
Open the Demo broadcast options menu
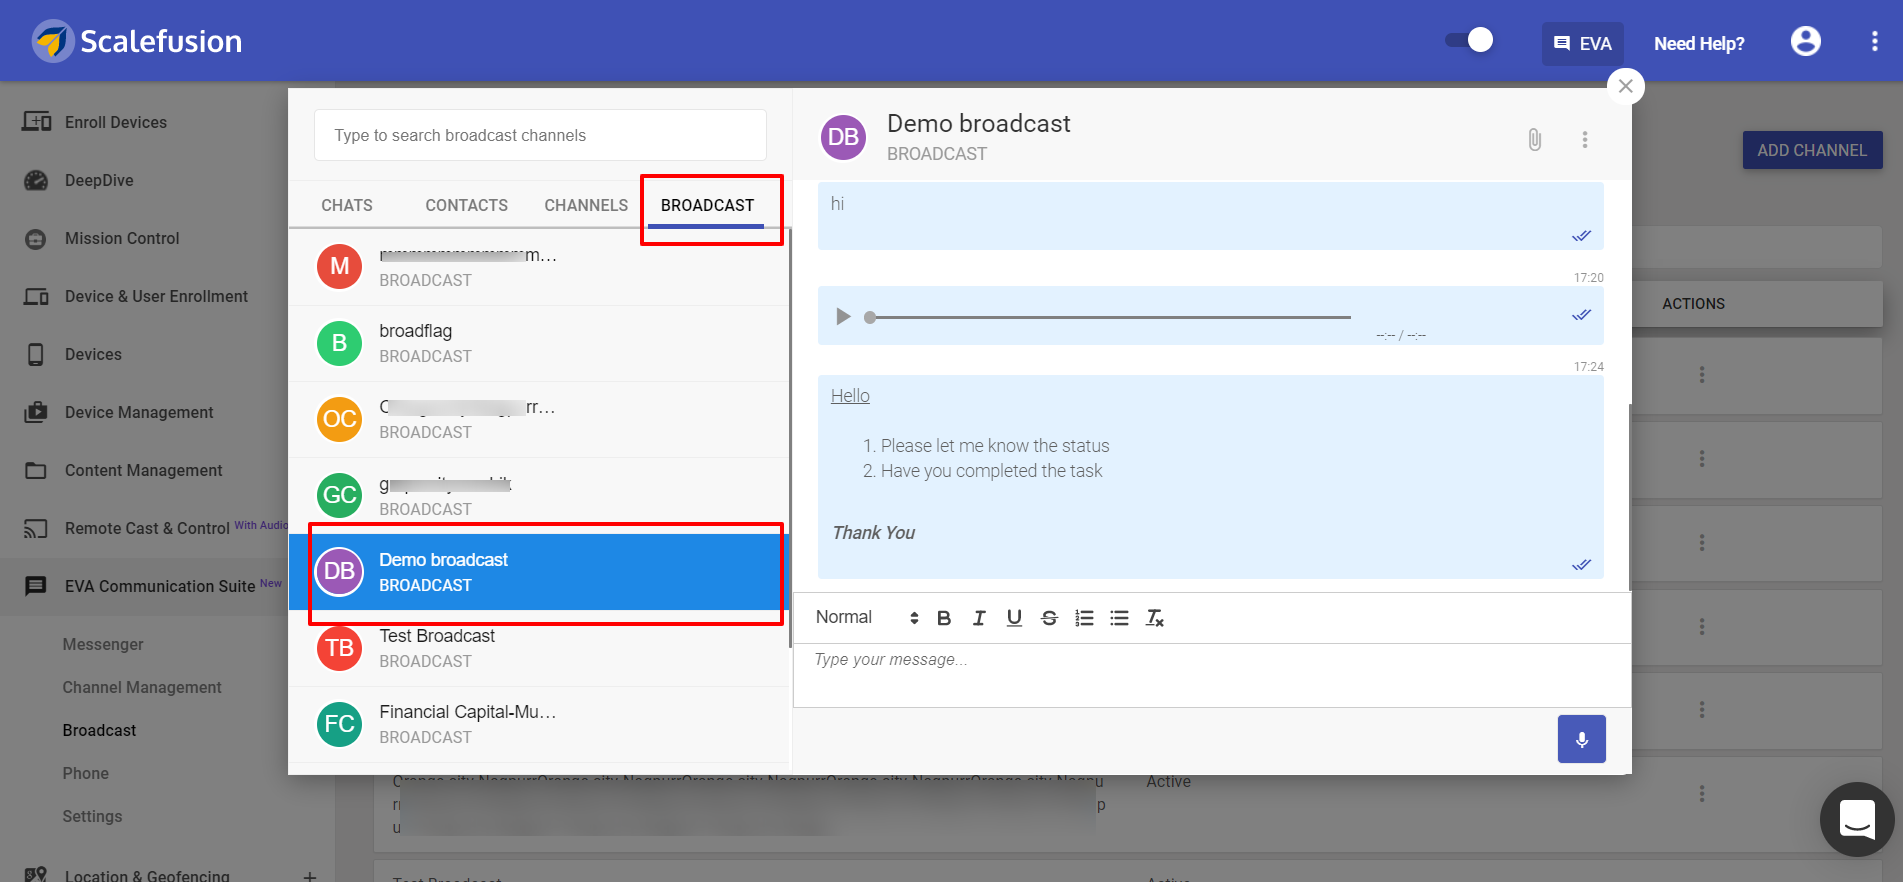point(1584,140)
